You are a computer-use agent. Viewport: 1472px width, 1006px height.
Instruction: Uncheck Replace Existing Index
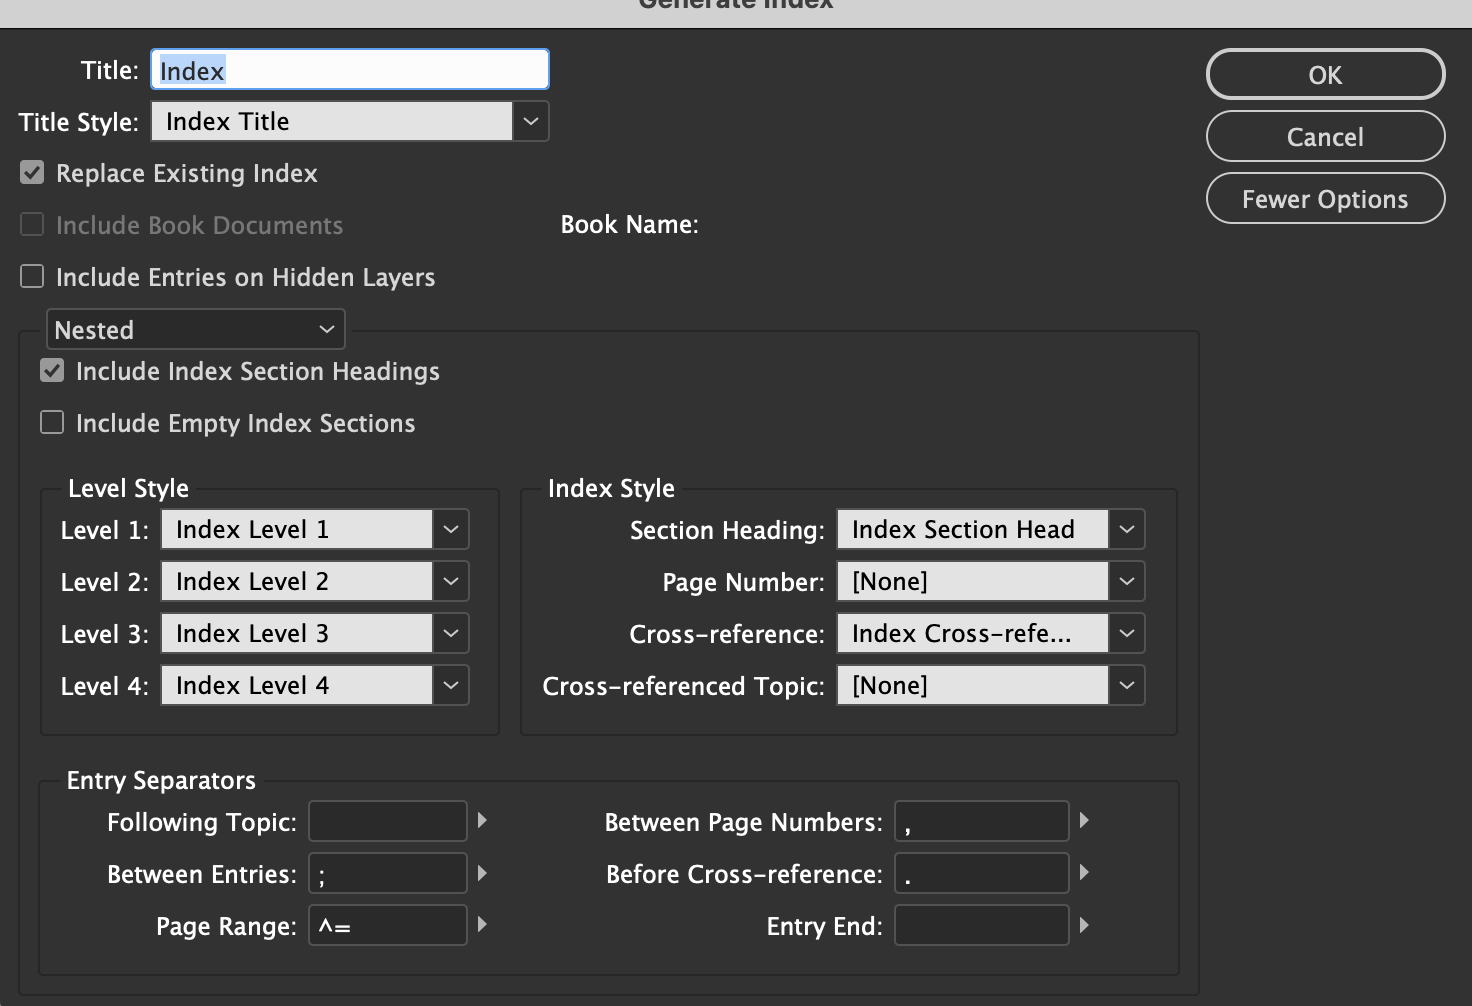tap(31, 172)
